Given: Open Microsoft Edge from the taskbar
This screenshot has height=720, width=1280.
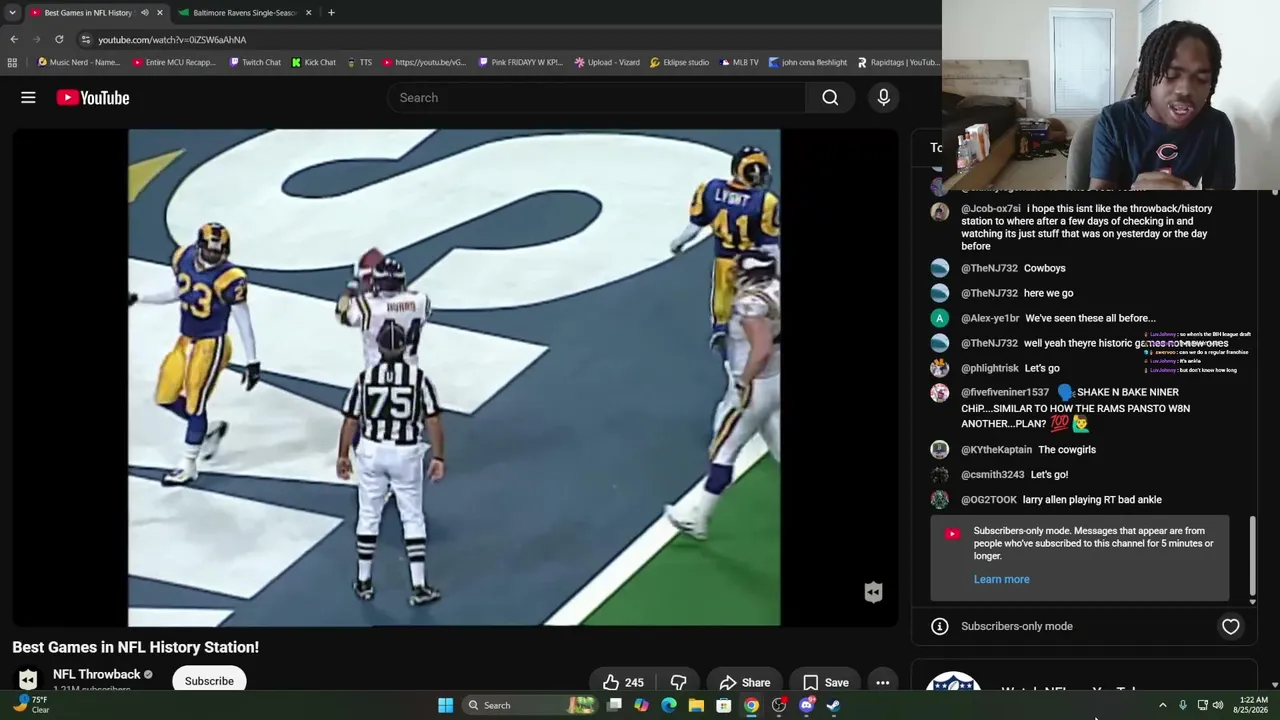Looking at the screenshot, I should [669, 705].
